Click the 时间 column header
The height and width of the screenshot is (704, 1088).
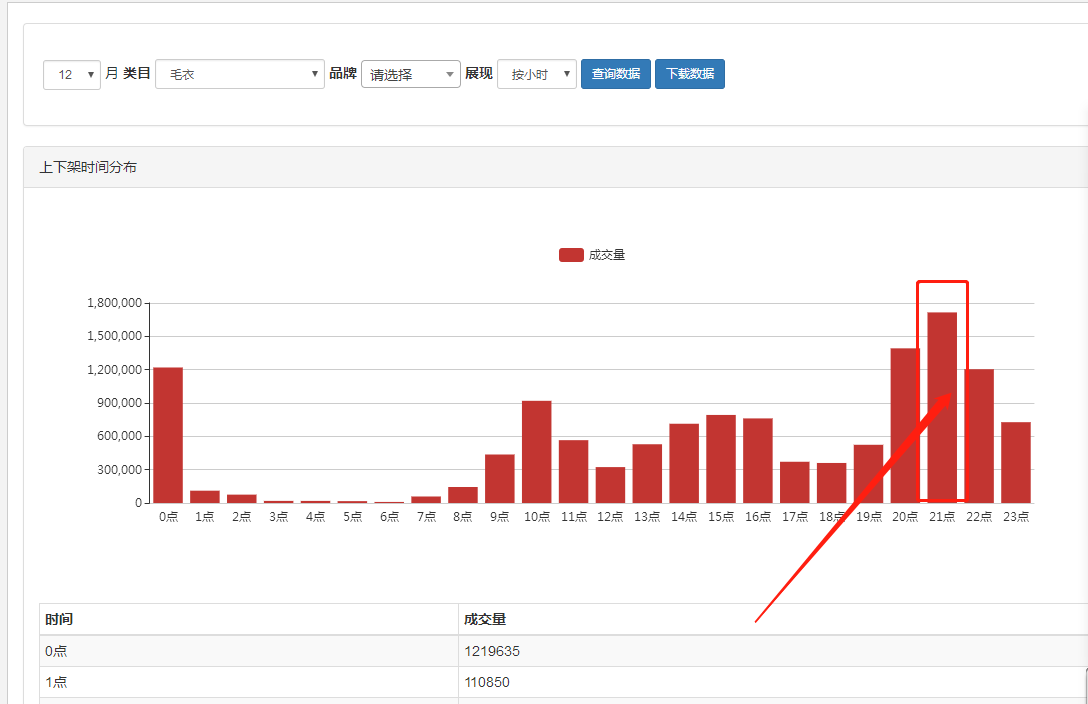point(59,620)
